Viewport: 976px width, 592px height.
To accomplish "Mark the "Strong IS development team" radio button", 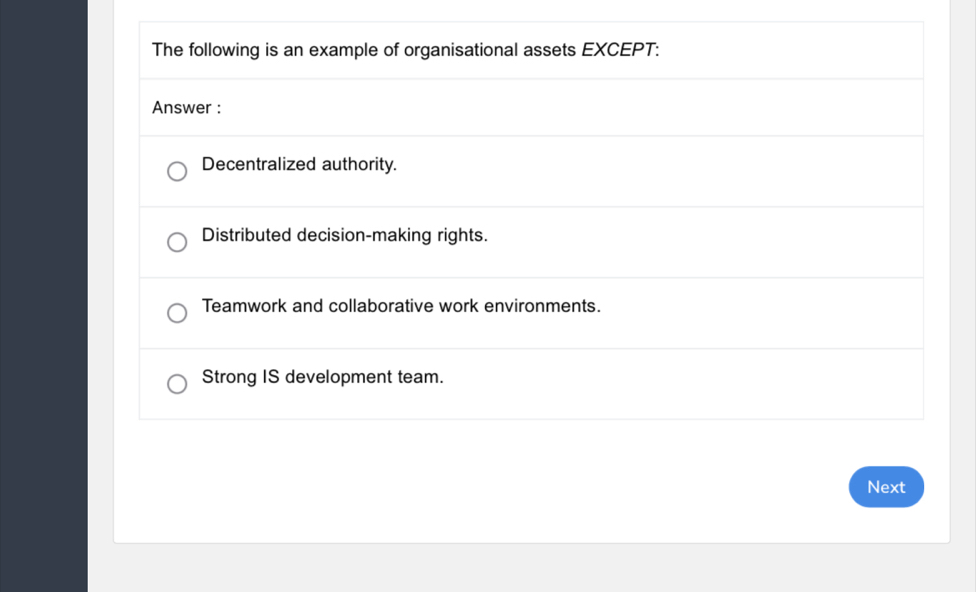I will pyautogui.click(x=177, y=384).
